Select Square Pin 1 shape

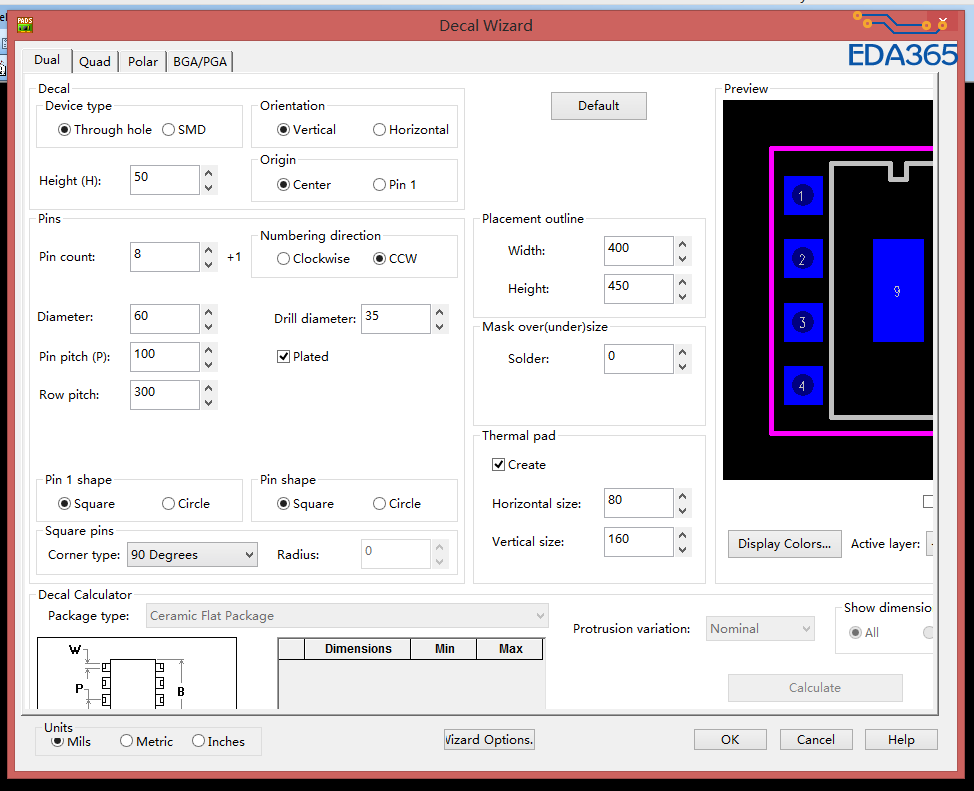click(x=86, y=504)
